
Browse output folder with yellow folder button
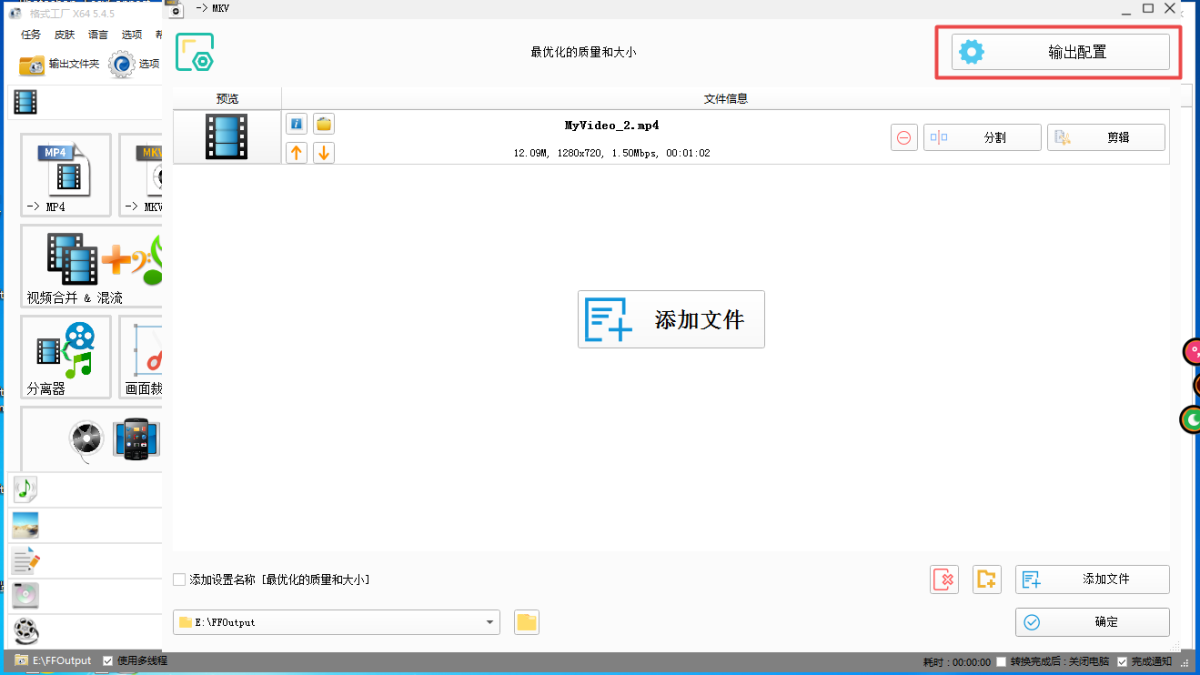coord(527,622)
